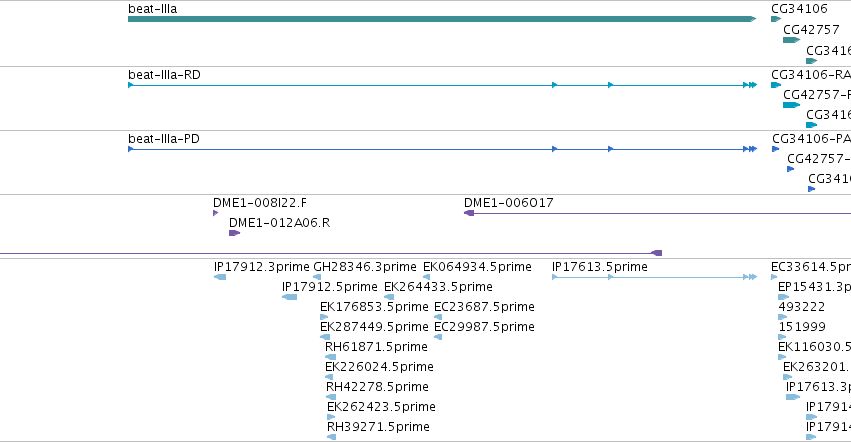
Task: Click the EK262423.5prime label
Action: coord(382,407)
